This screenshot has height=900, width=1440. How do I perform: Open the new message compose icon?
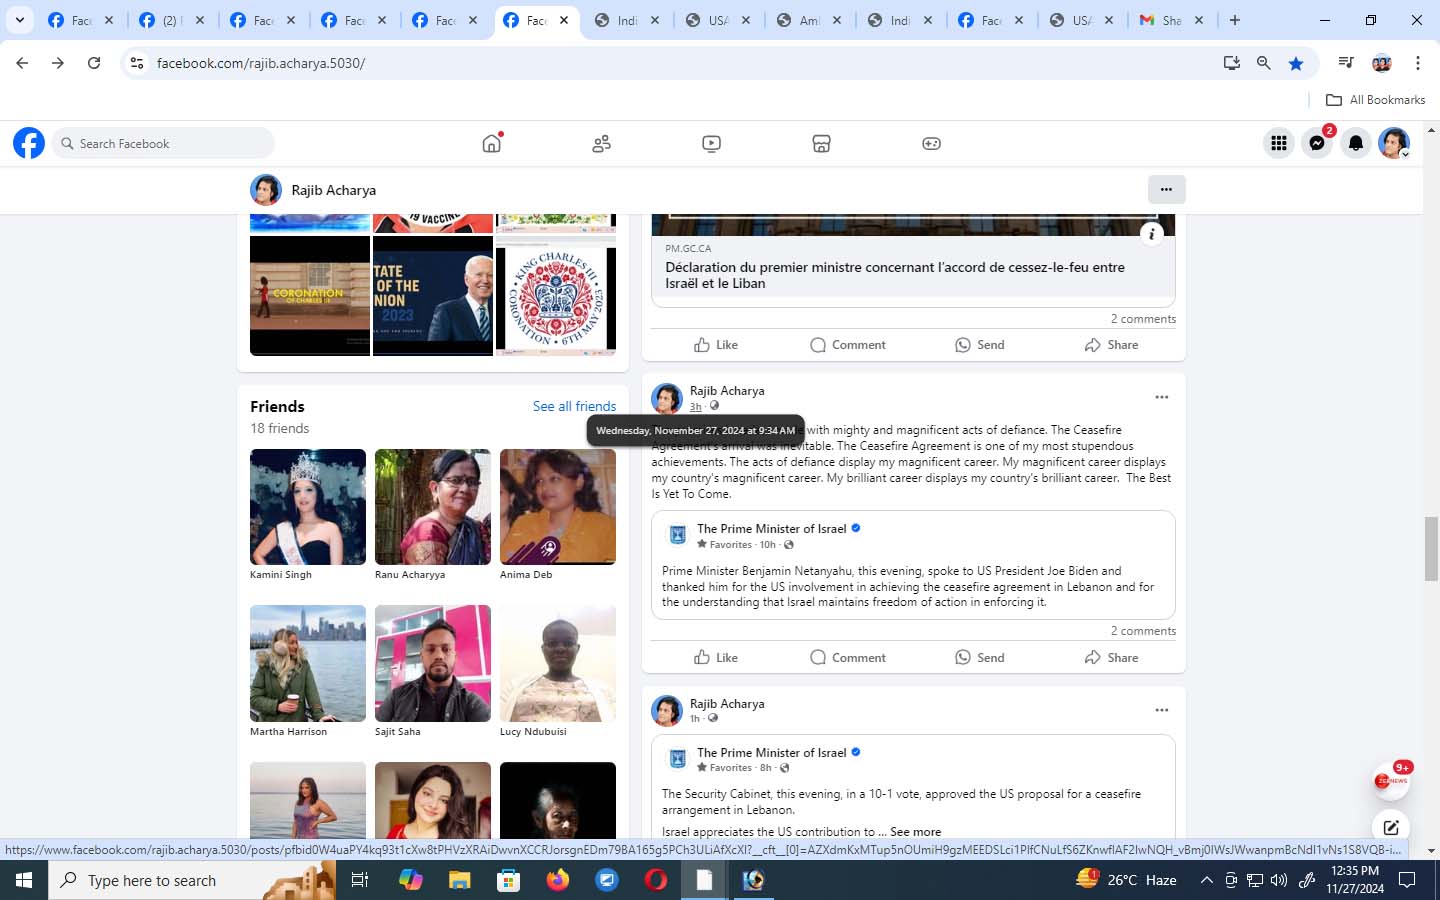tap(1391, 827)
